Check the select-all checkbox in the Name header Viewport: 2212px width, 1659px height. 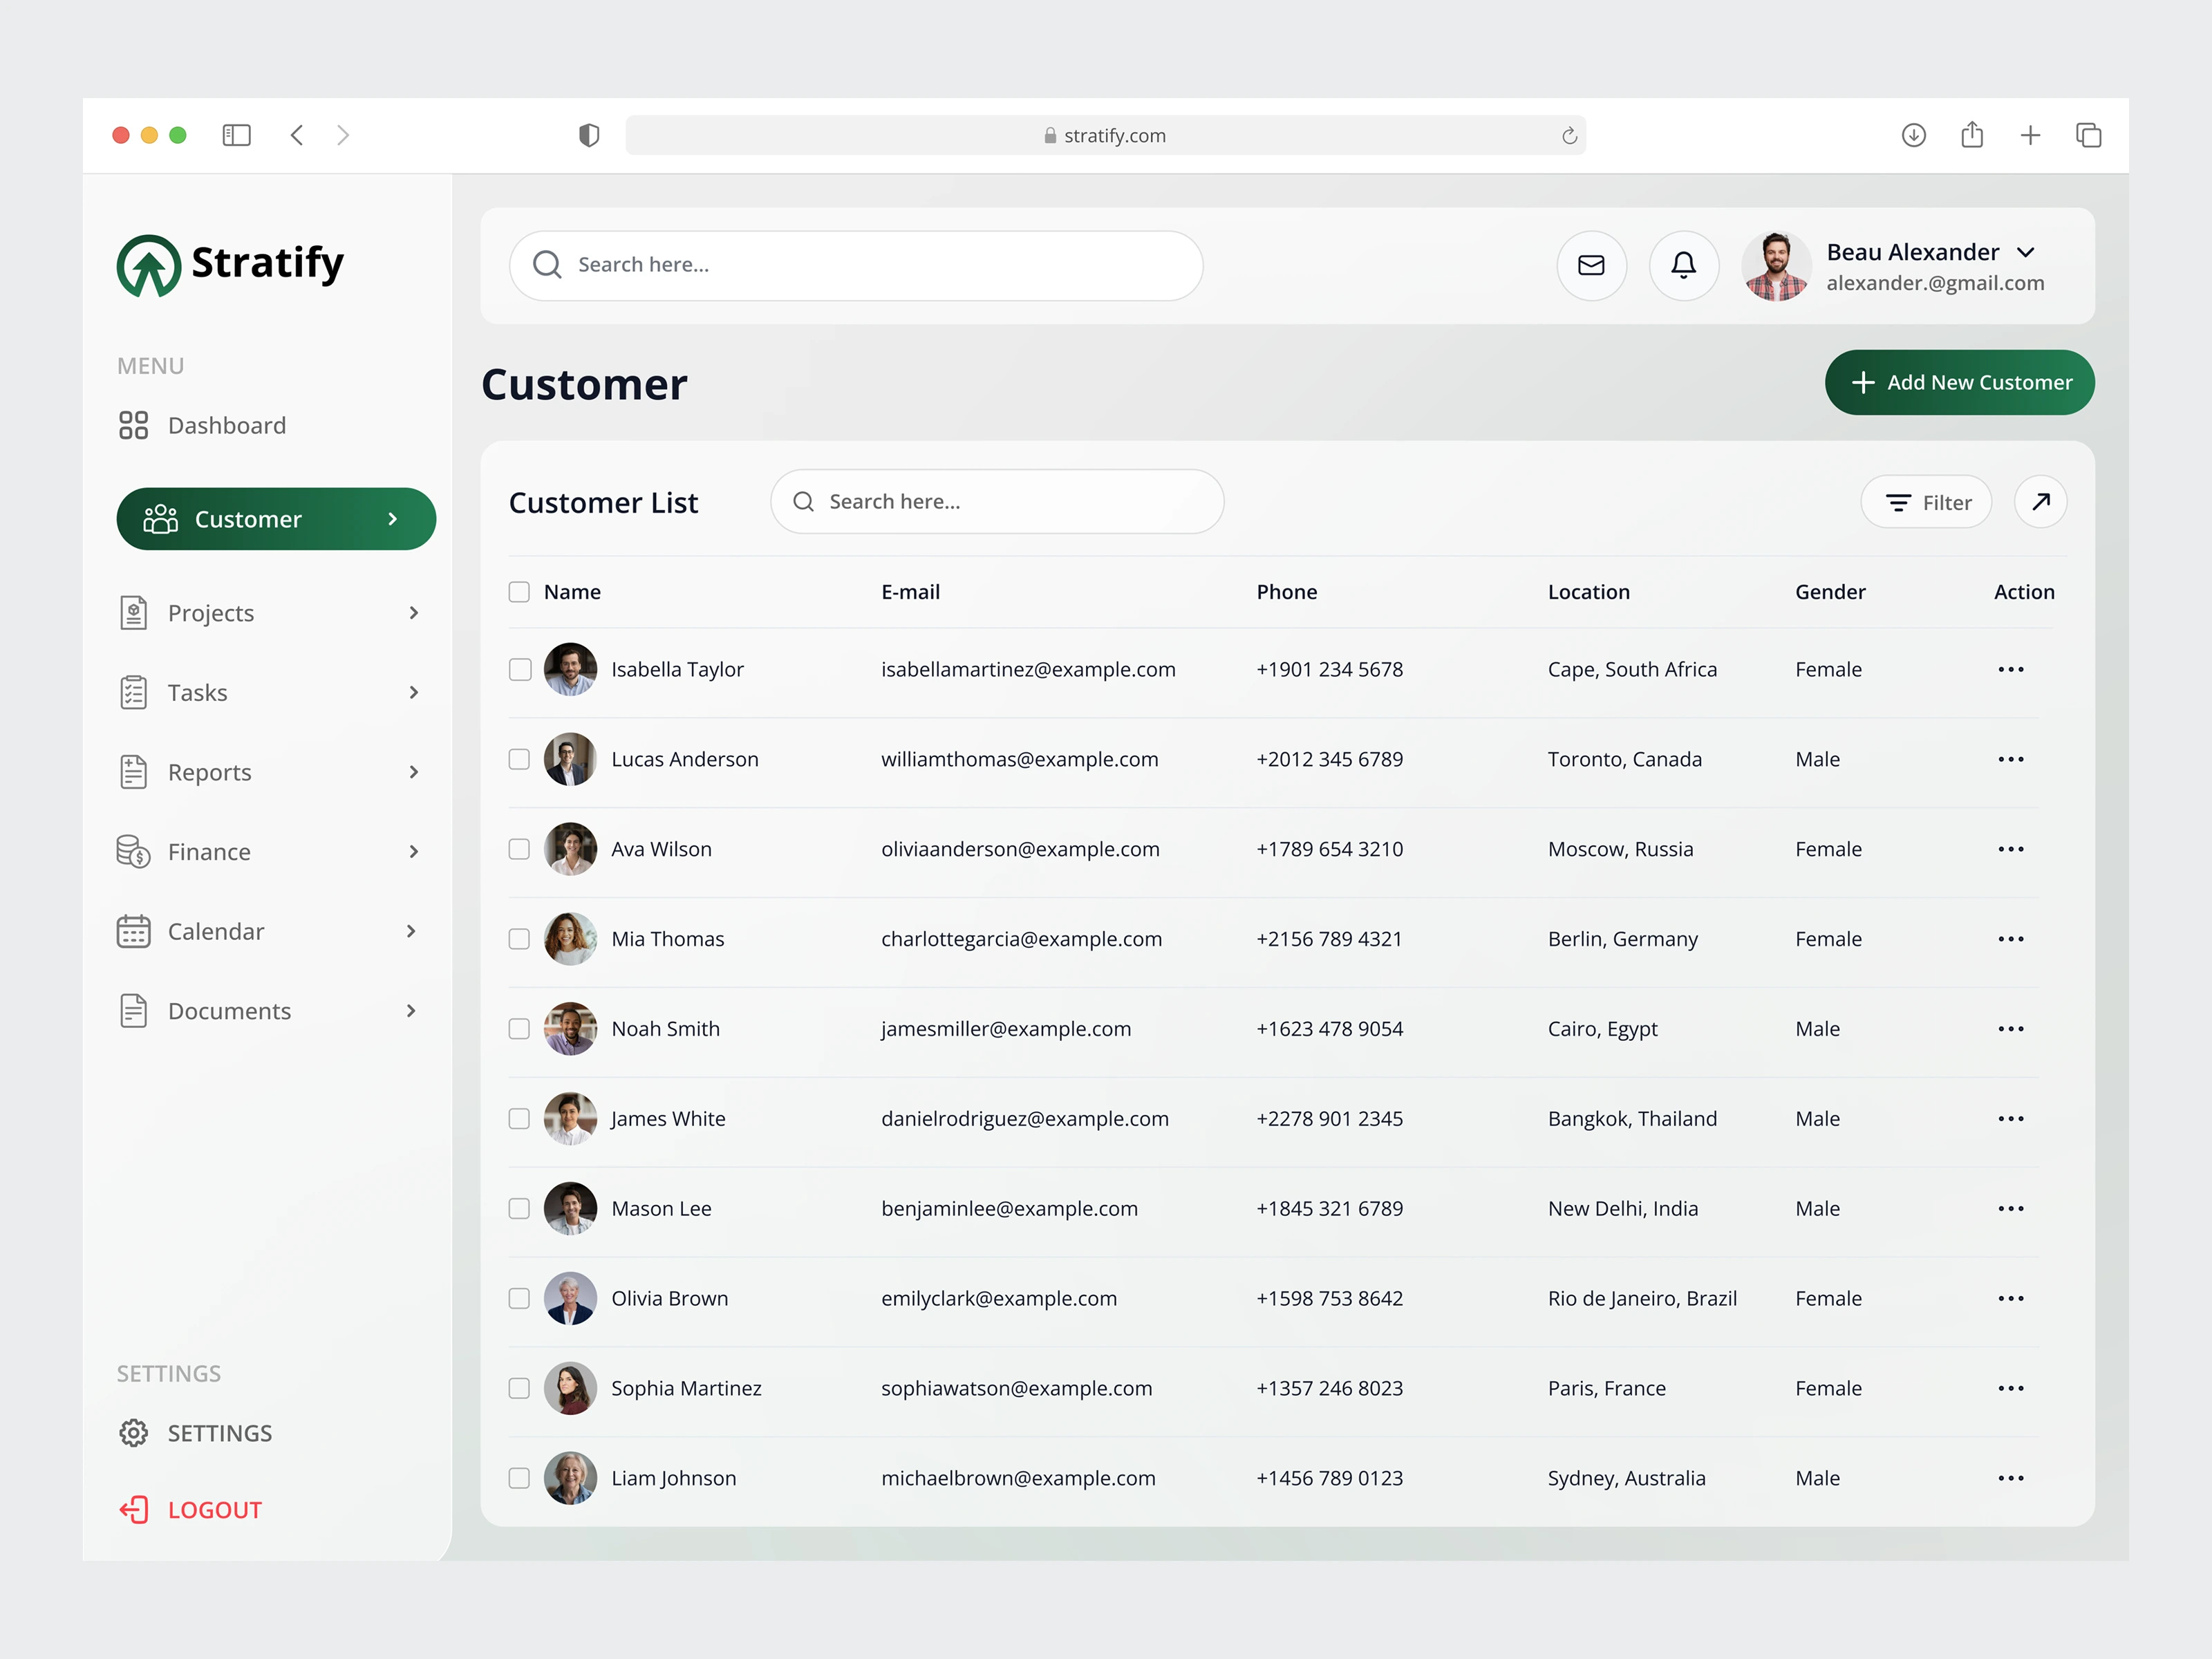click(x=519, y=591)
